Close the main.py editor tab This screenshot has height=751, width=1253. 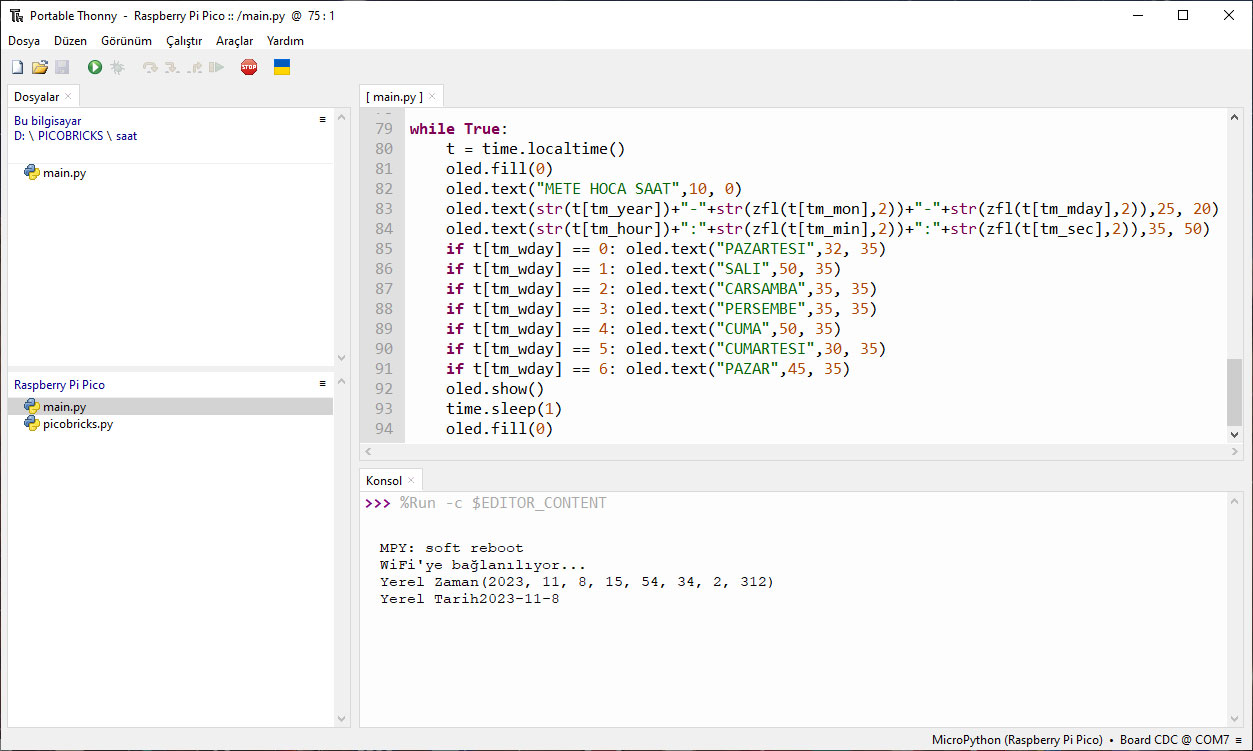[433, 97]
